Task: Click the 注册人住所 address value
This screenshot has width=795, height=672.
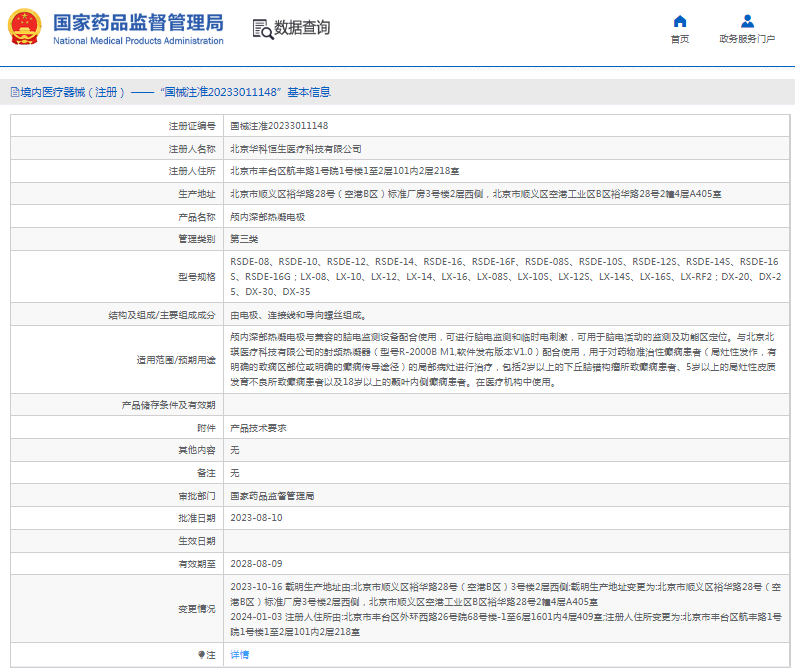Action: pyautogui.click(x=345, y=171)
